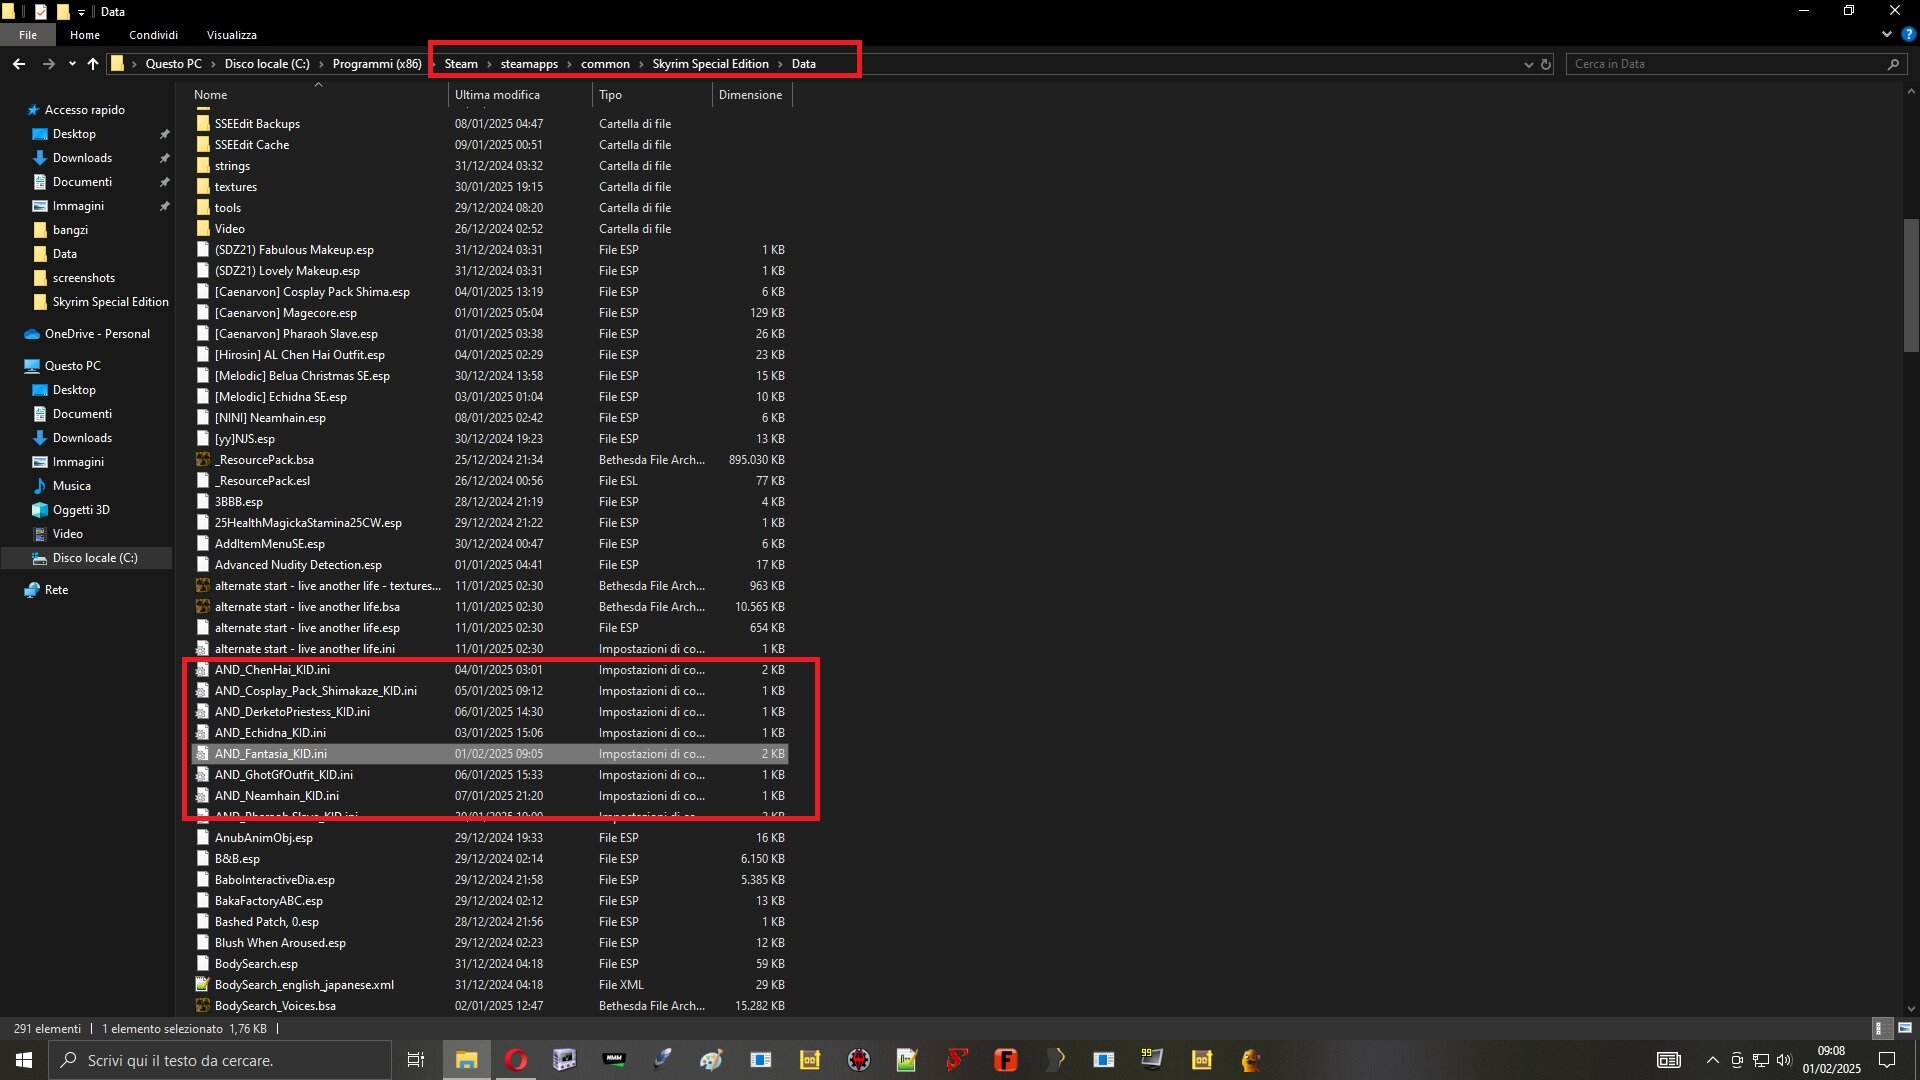Expand the chevron after common breadcrumb
The height and width of the screenshot is (1080, 1920).
click(641, 64)
